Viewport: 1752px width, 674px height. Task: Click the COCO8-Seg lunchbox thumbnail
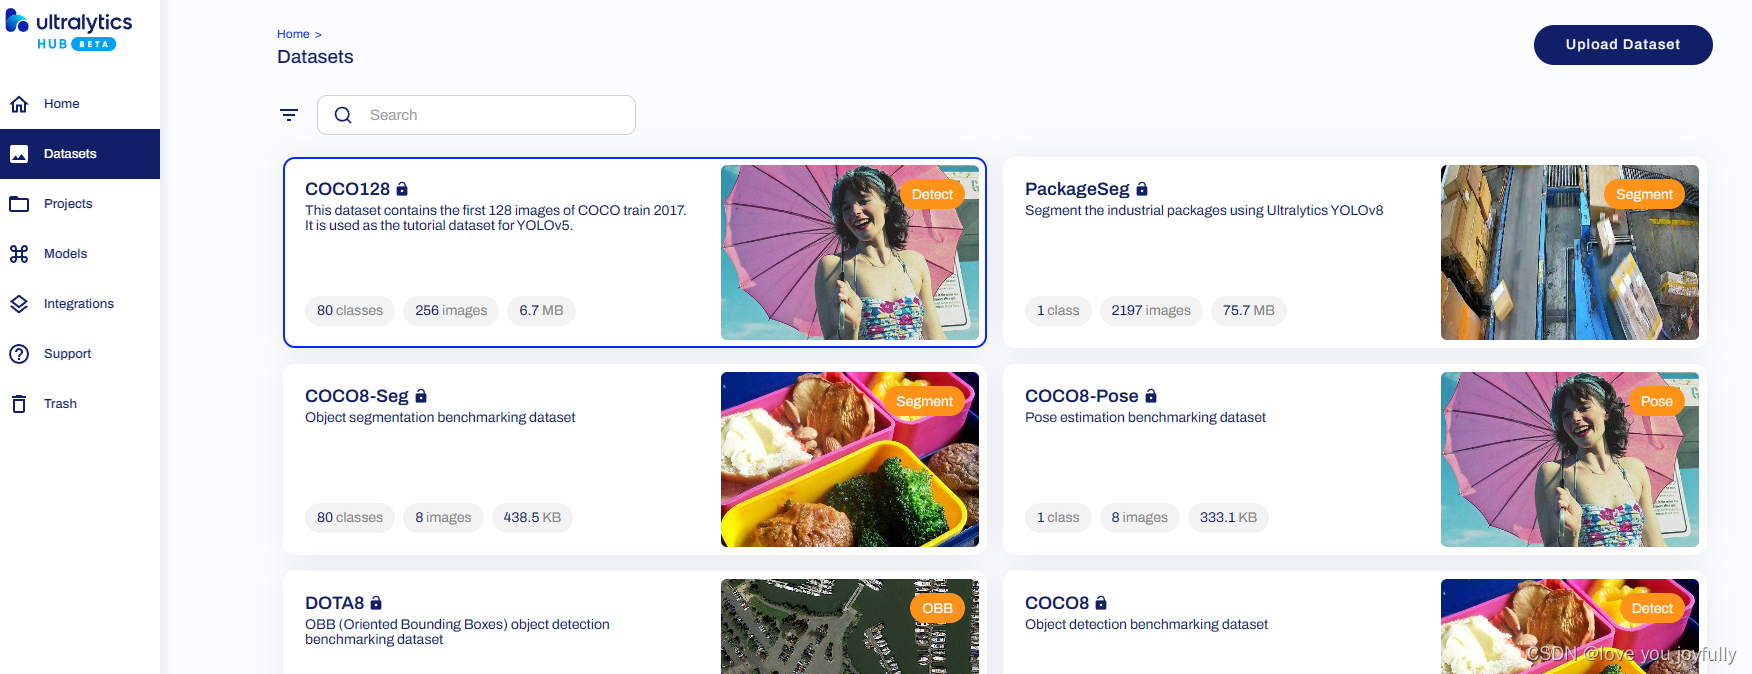(x=850, y=459)
